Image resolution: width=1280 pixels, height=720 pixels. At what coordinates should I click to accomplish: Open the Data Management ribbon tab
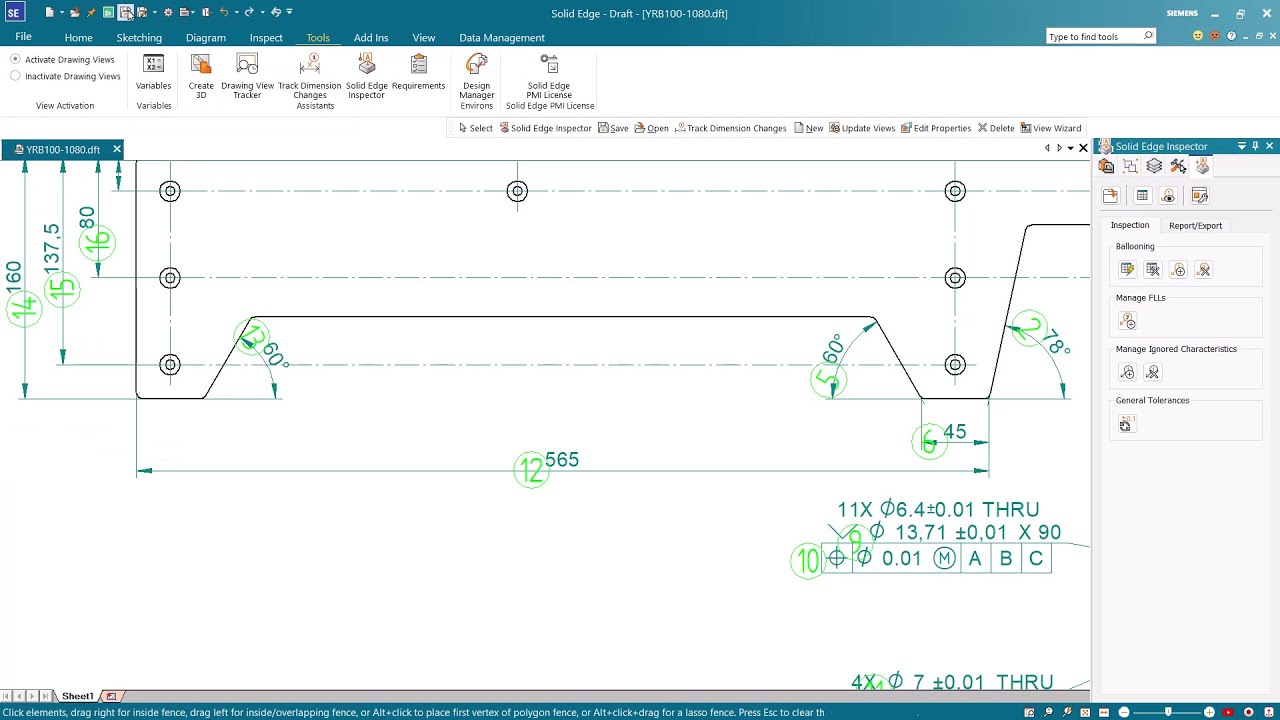point(502,38)
